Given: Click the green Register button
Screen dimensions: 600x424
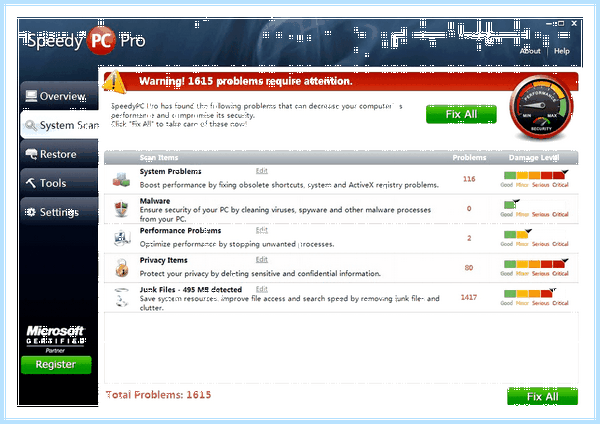Looking at the screenshot, I should click(56, 365).
